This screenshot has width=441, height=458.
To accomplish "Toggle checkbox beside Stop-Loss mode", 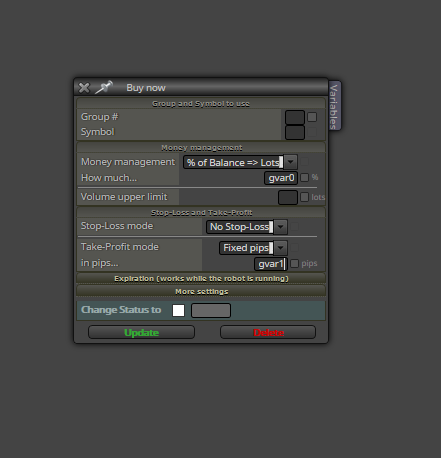I will point(294,227).
